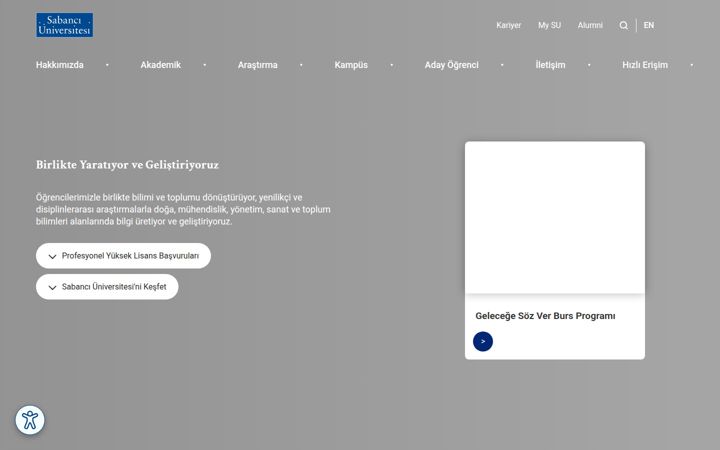Go to My SU portal

[x=549, y=25]
